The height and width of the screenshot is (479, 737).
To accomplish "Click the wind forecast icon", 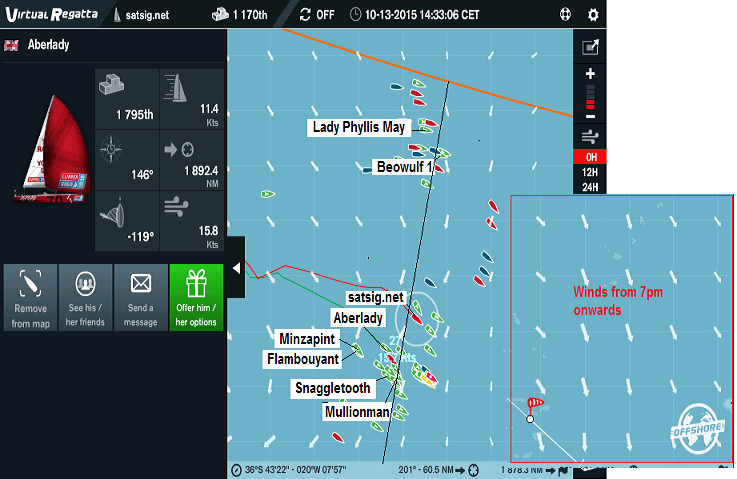I will coord(590,137).
